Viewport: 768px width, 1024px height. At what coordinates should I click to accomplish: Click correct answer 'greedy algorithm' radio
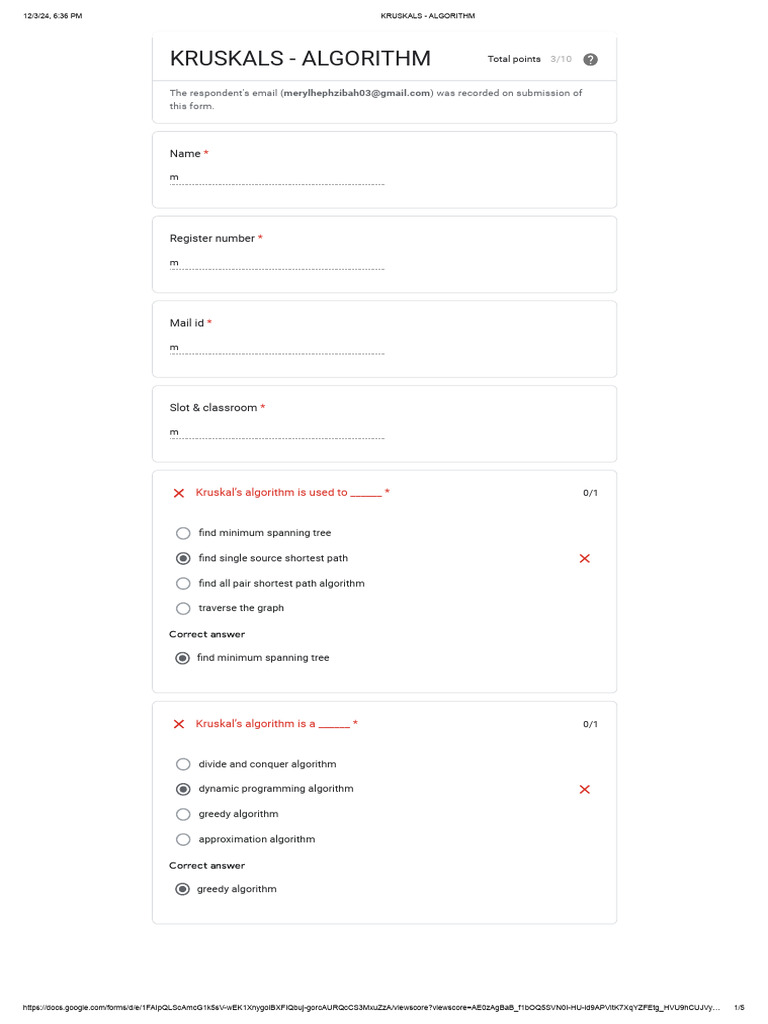182,889
